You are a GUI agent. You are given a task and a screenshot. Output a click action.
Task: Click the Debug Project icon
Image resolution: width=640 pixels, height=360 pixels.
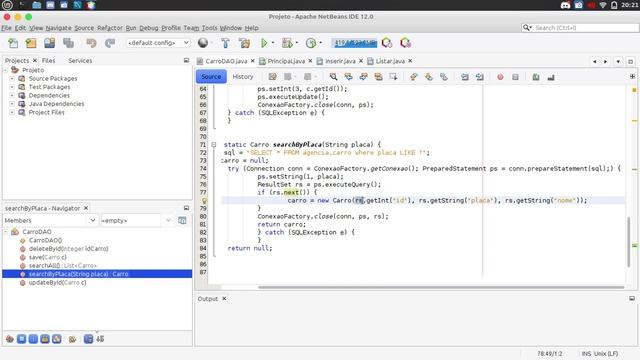click(x=287, y=43)
